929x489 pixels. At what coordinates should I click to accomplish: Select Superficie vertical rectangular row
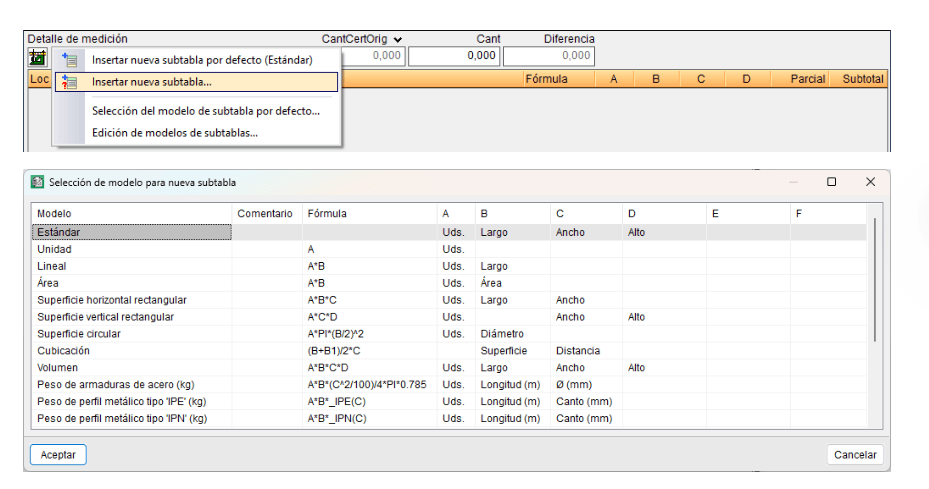(449, 317)
